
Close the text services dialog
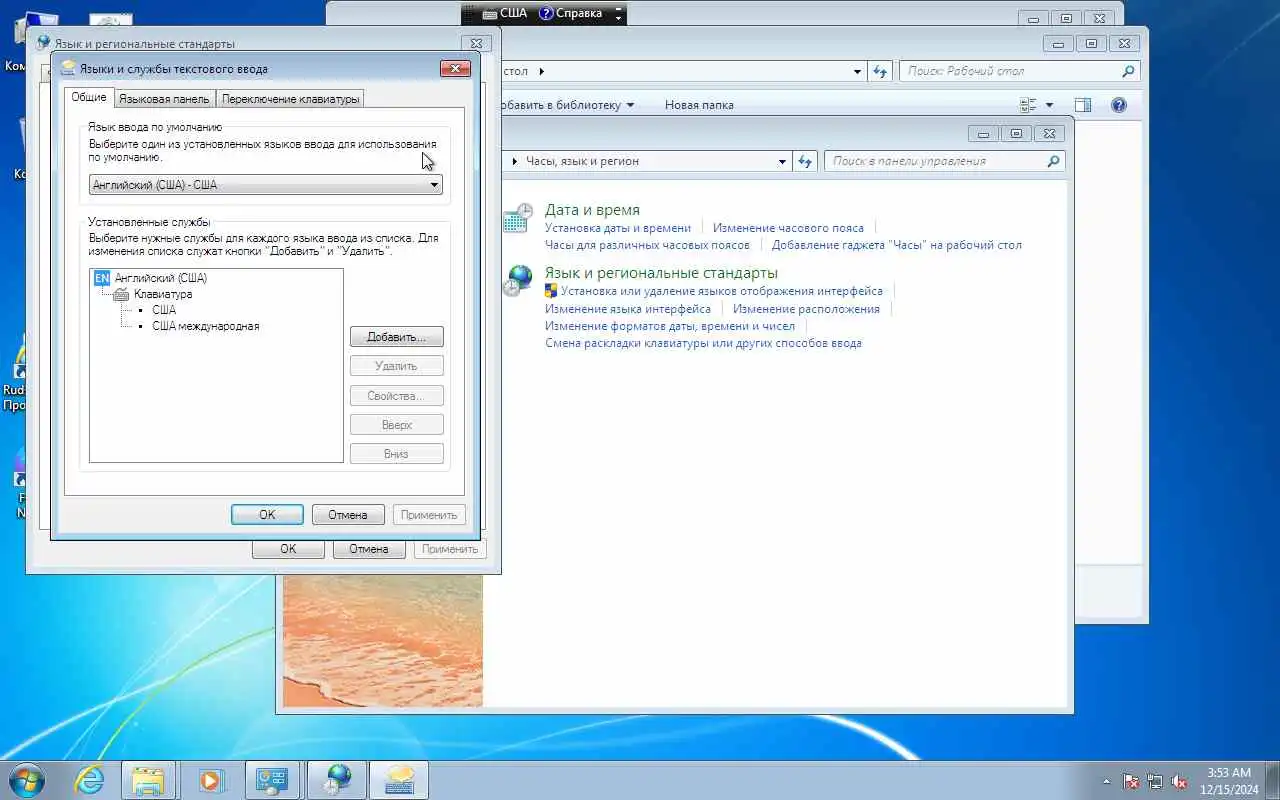point(455,68)
